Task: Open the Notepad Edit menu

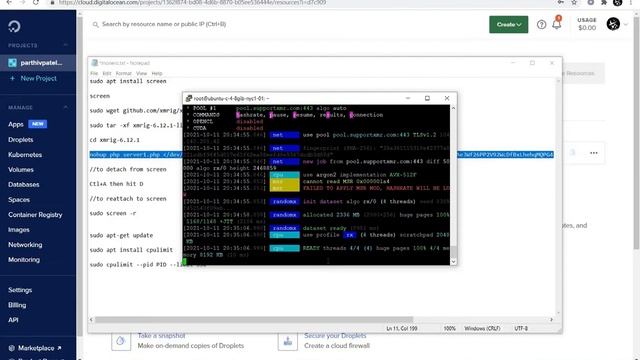Action: (107, 73)
